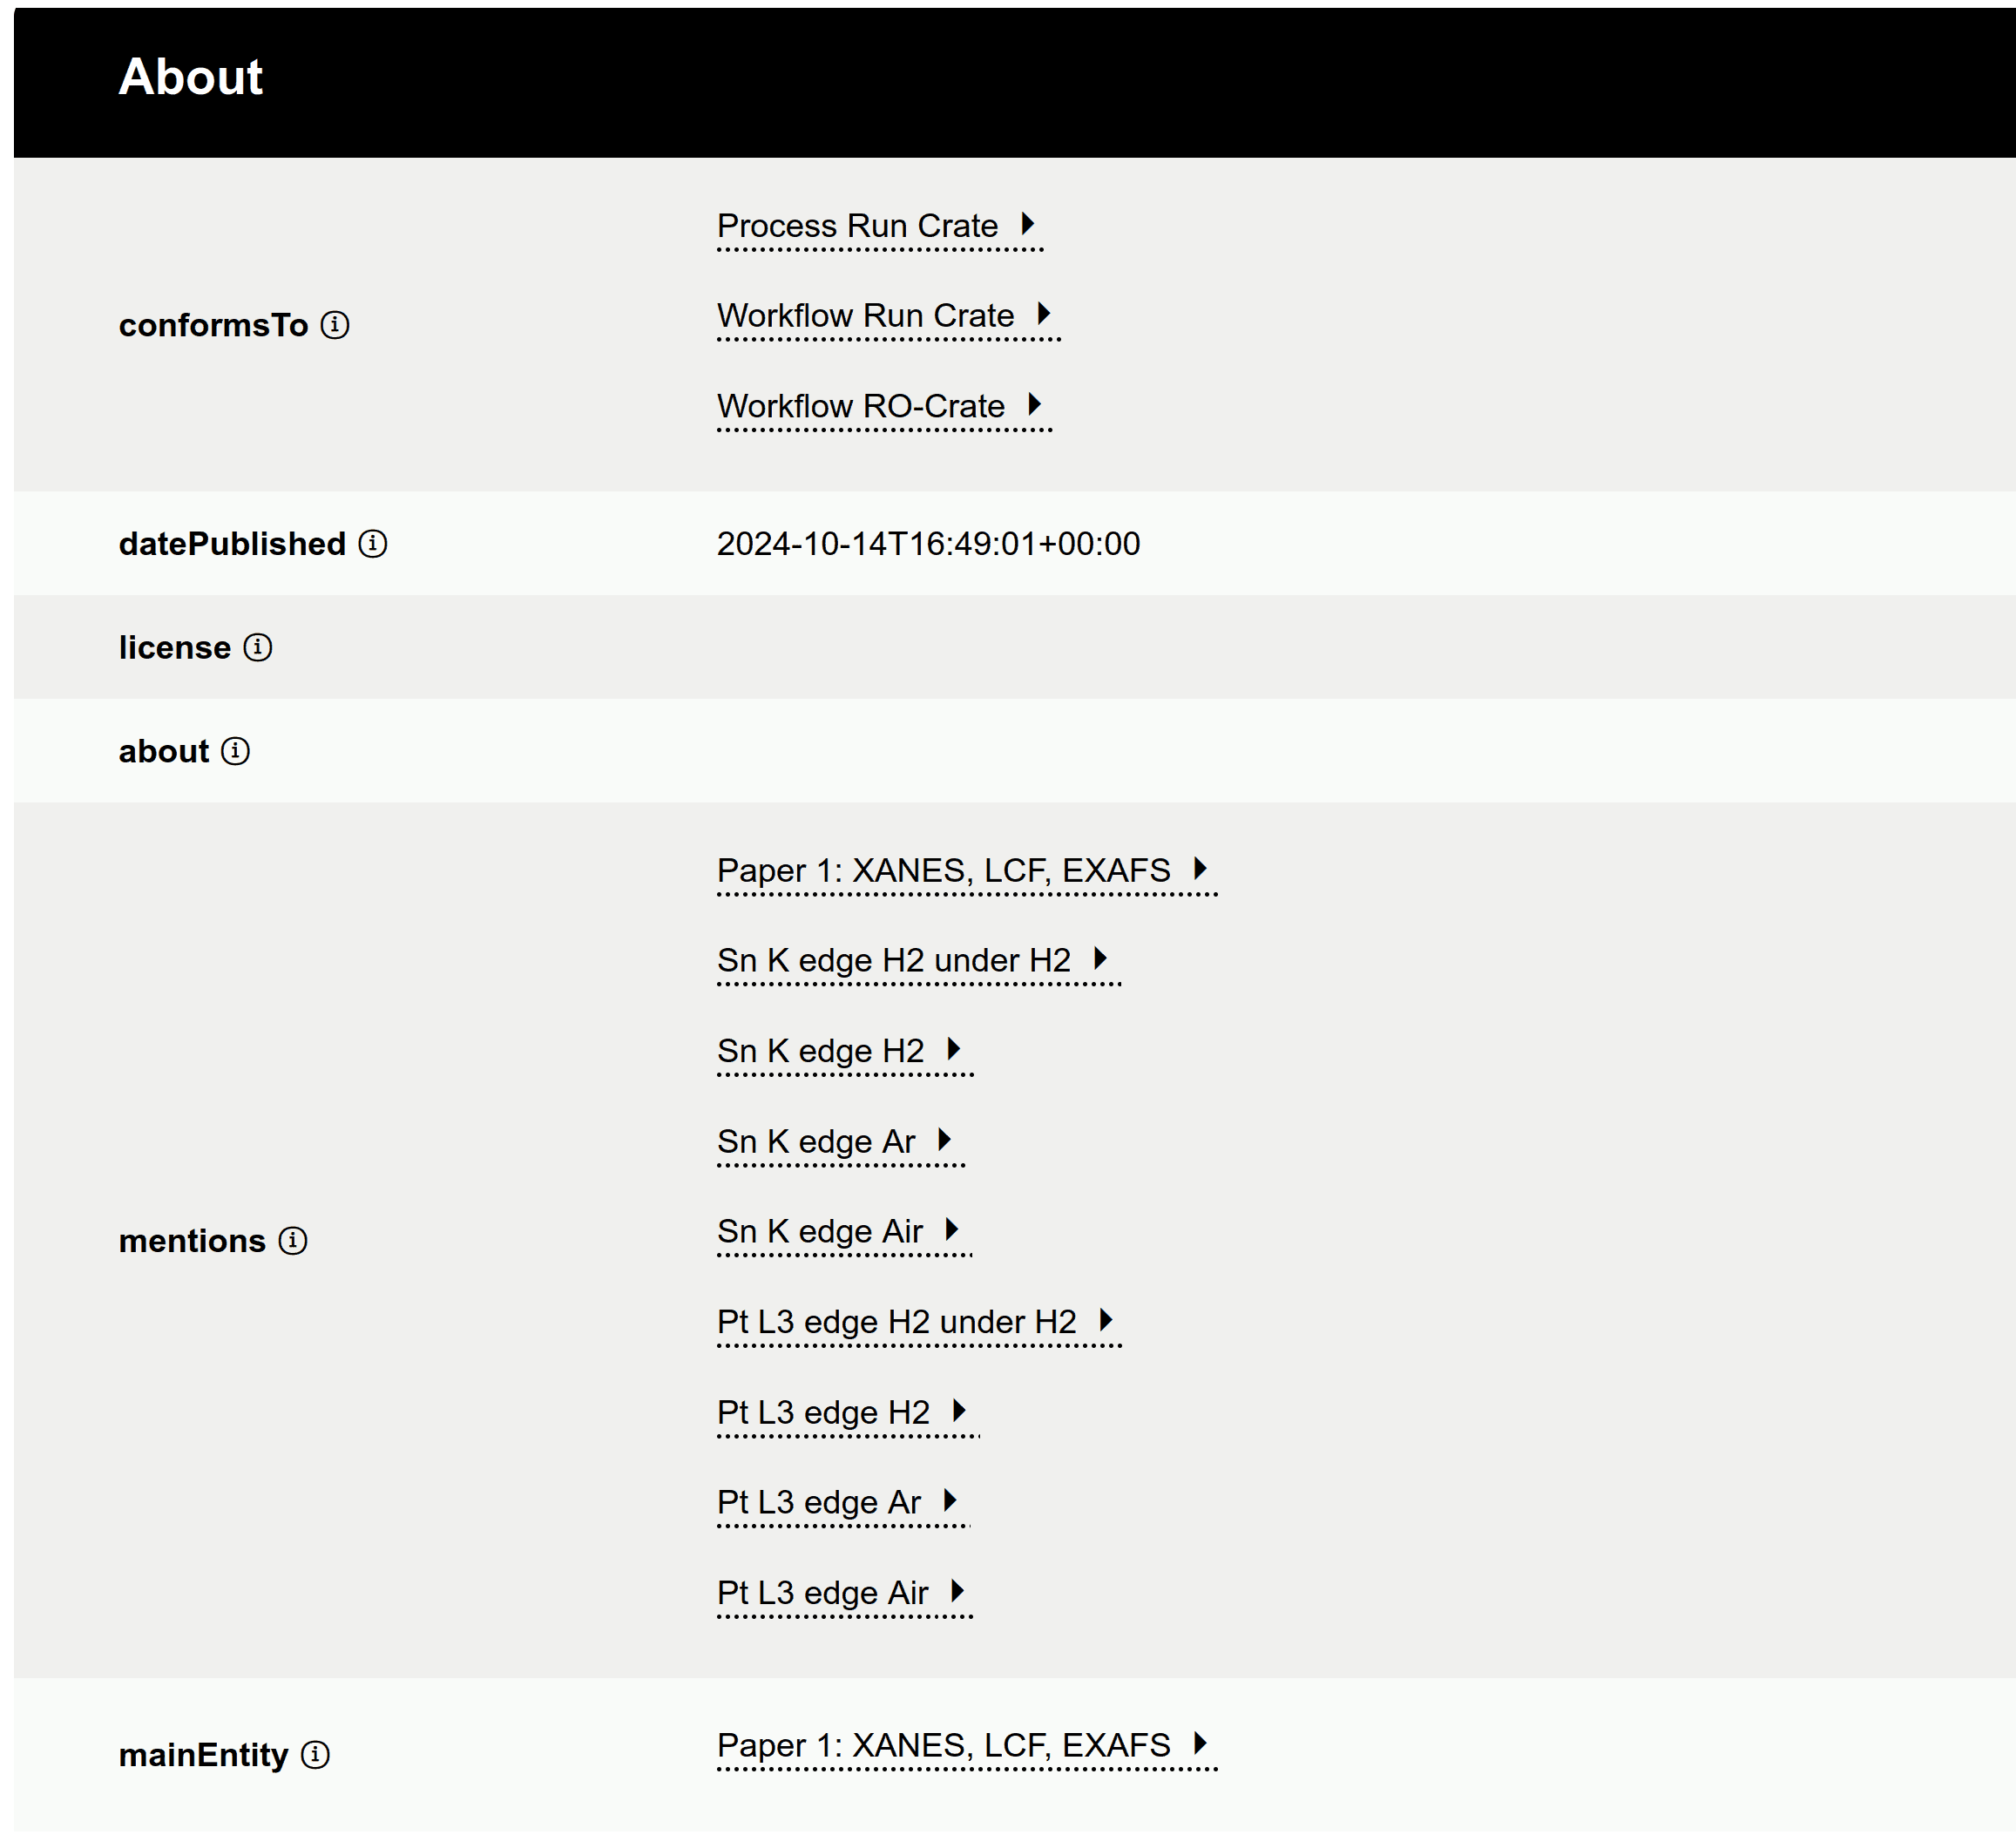Click the Sn K edge H2 link
The width and height of the screenshot is (2016, 1835).
point(820,1051)
